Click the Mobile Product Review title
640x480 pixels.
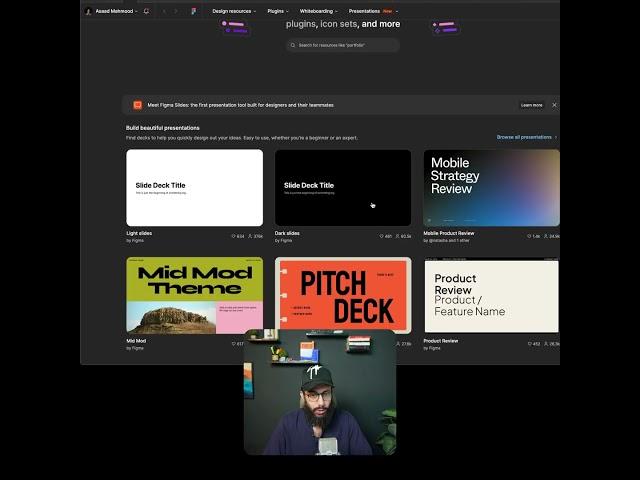(x=449, y=233)
